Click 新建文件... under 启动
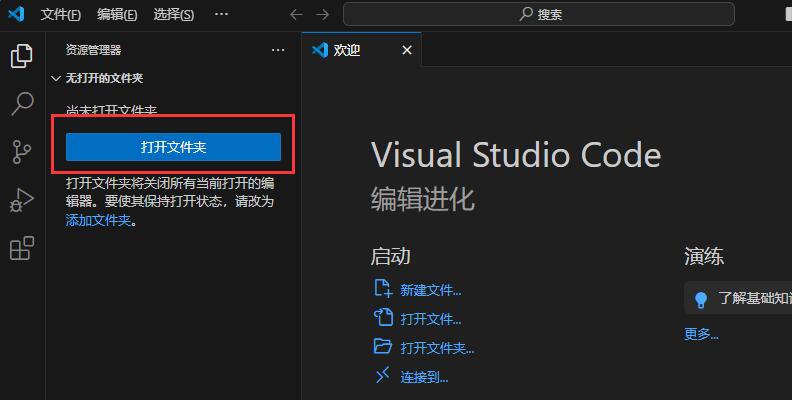 [x=430, y=290]
